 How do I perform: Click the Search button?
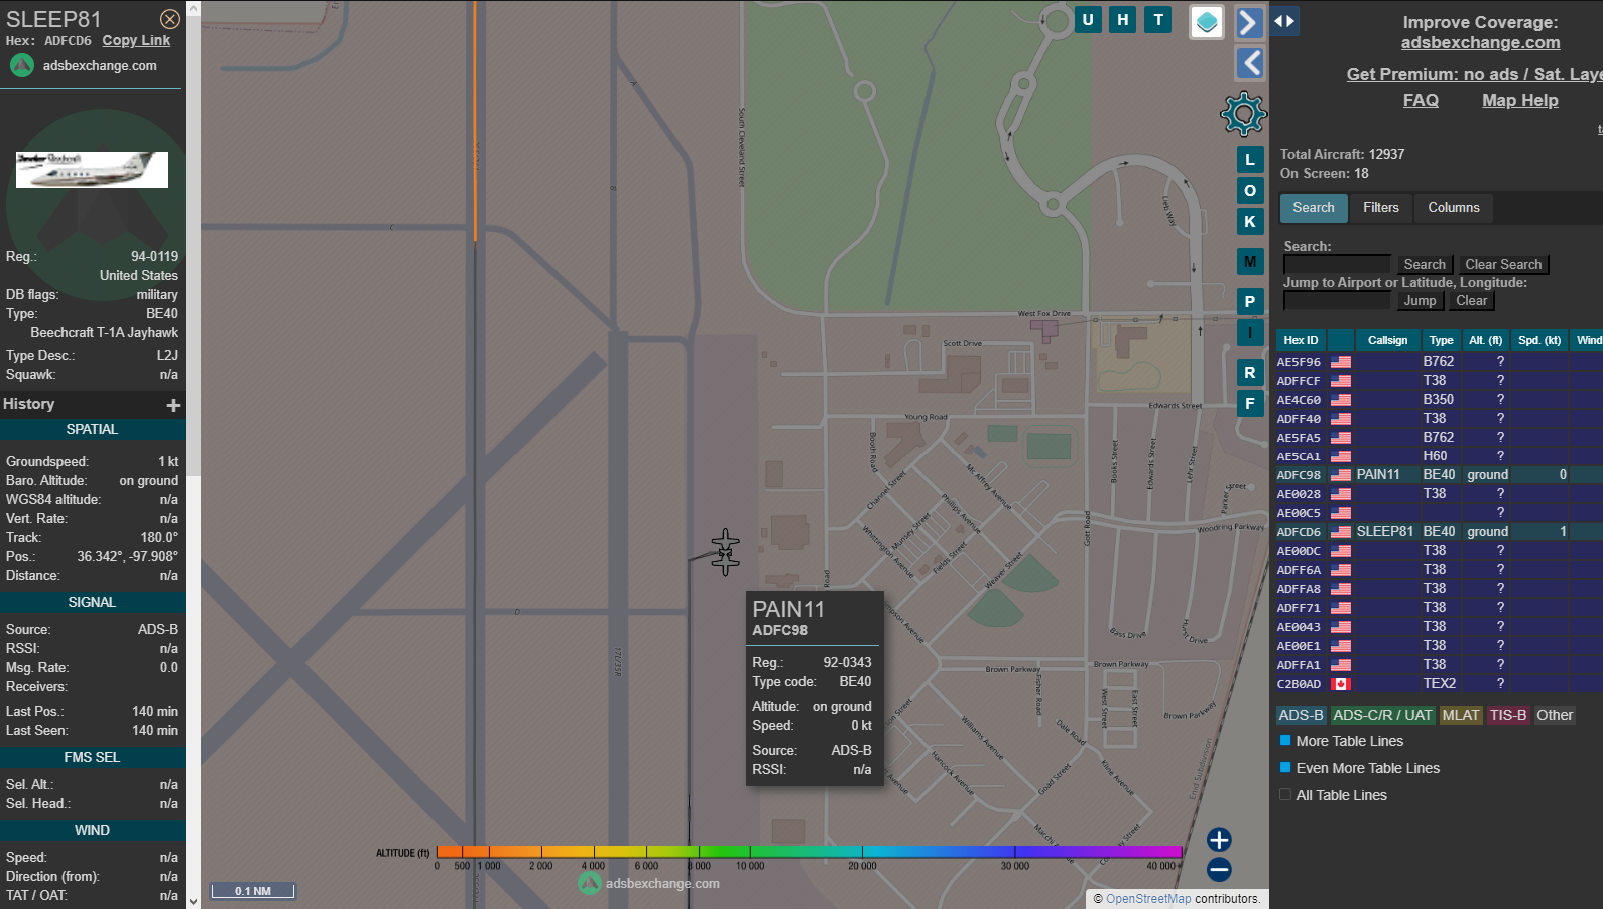1424,265
